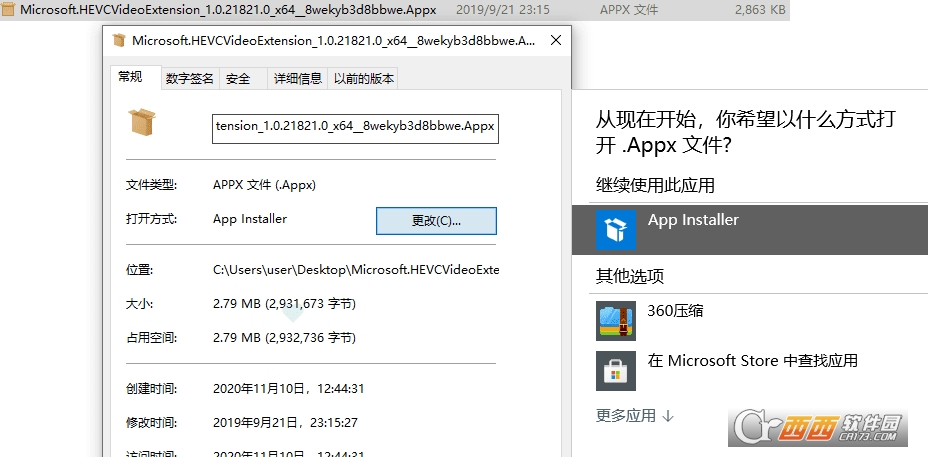Click the large package icon beside filename field

coord(142,122)
